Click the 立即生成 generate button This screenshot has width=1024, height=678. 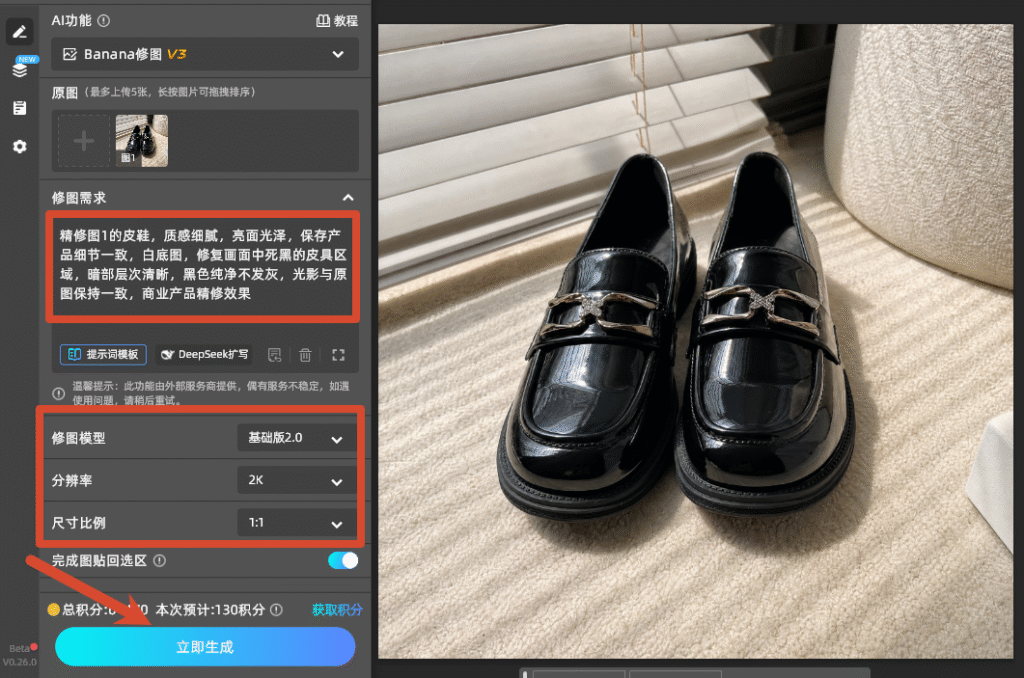click(205, 647)
